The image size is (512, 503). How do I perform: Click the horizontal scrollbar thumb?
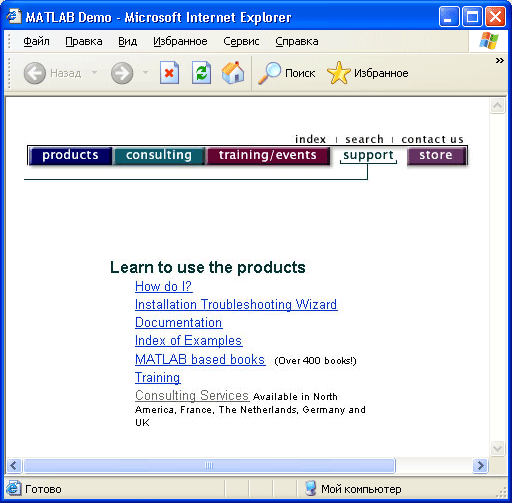[209, 466]
